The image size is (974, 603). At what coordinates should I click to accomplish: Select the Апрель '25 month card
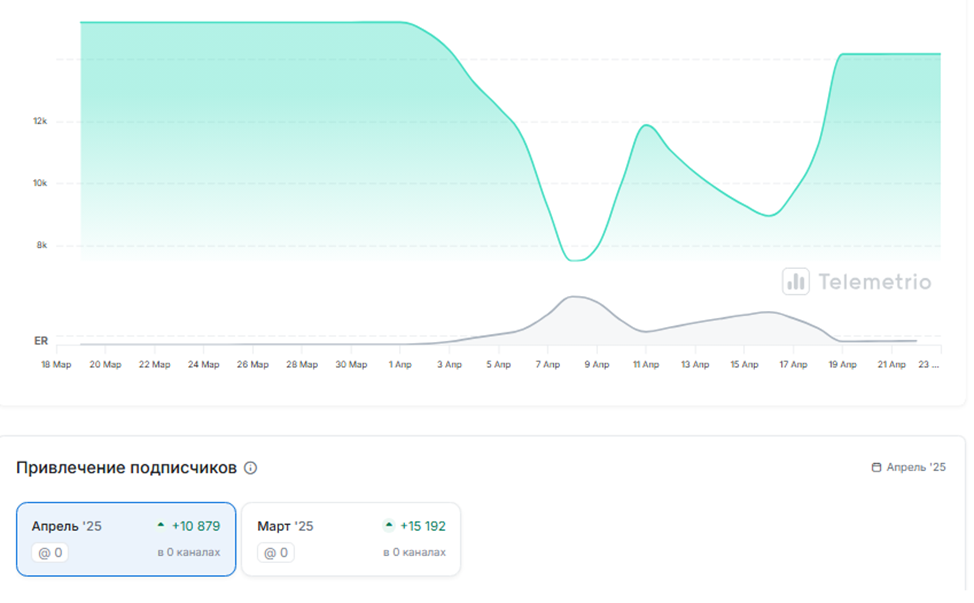pos(126,539)
